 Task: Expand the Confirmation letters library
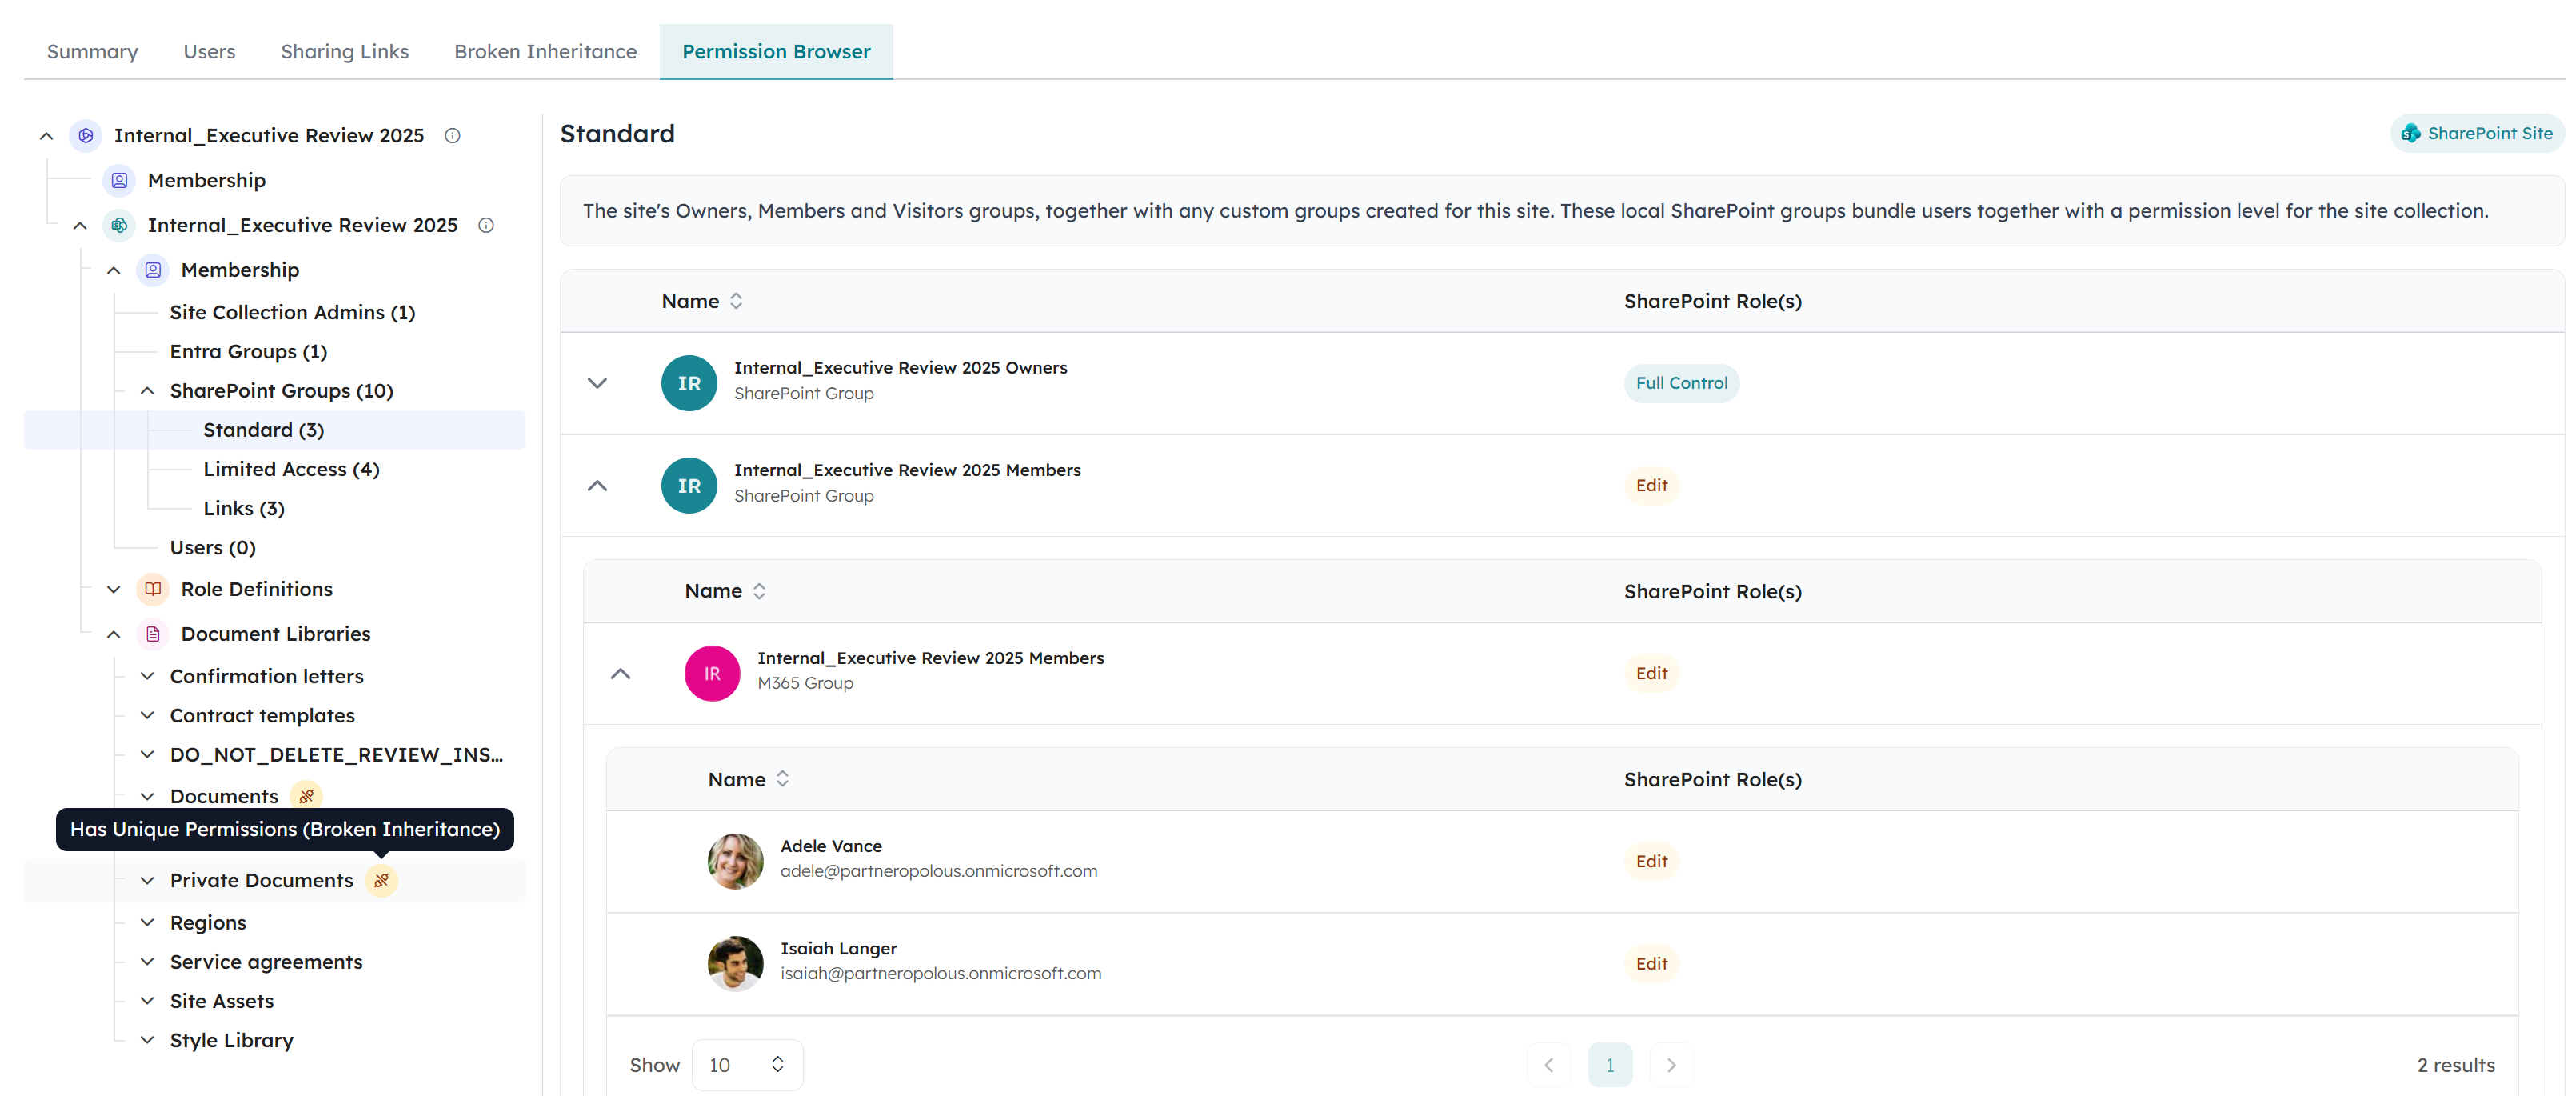(147, 676)
